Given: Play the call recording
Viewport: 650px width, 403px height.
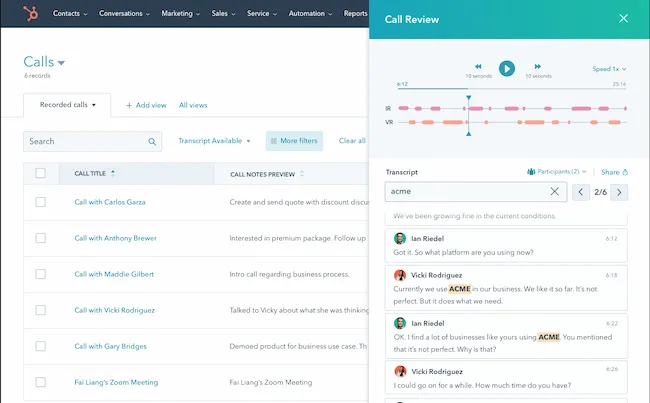Looking at the screenshot, I should click(x=507, y=68).
